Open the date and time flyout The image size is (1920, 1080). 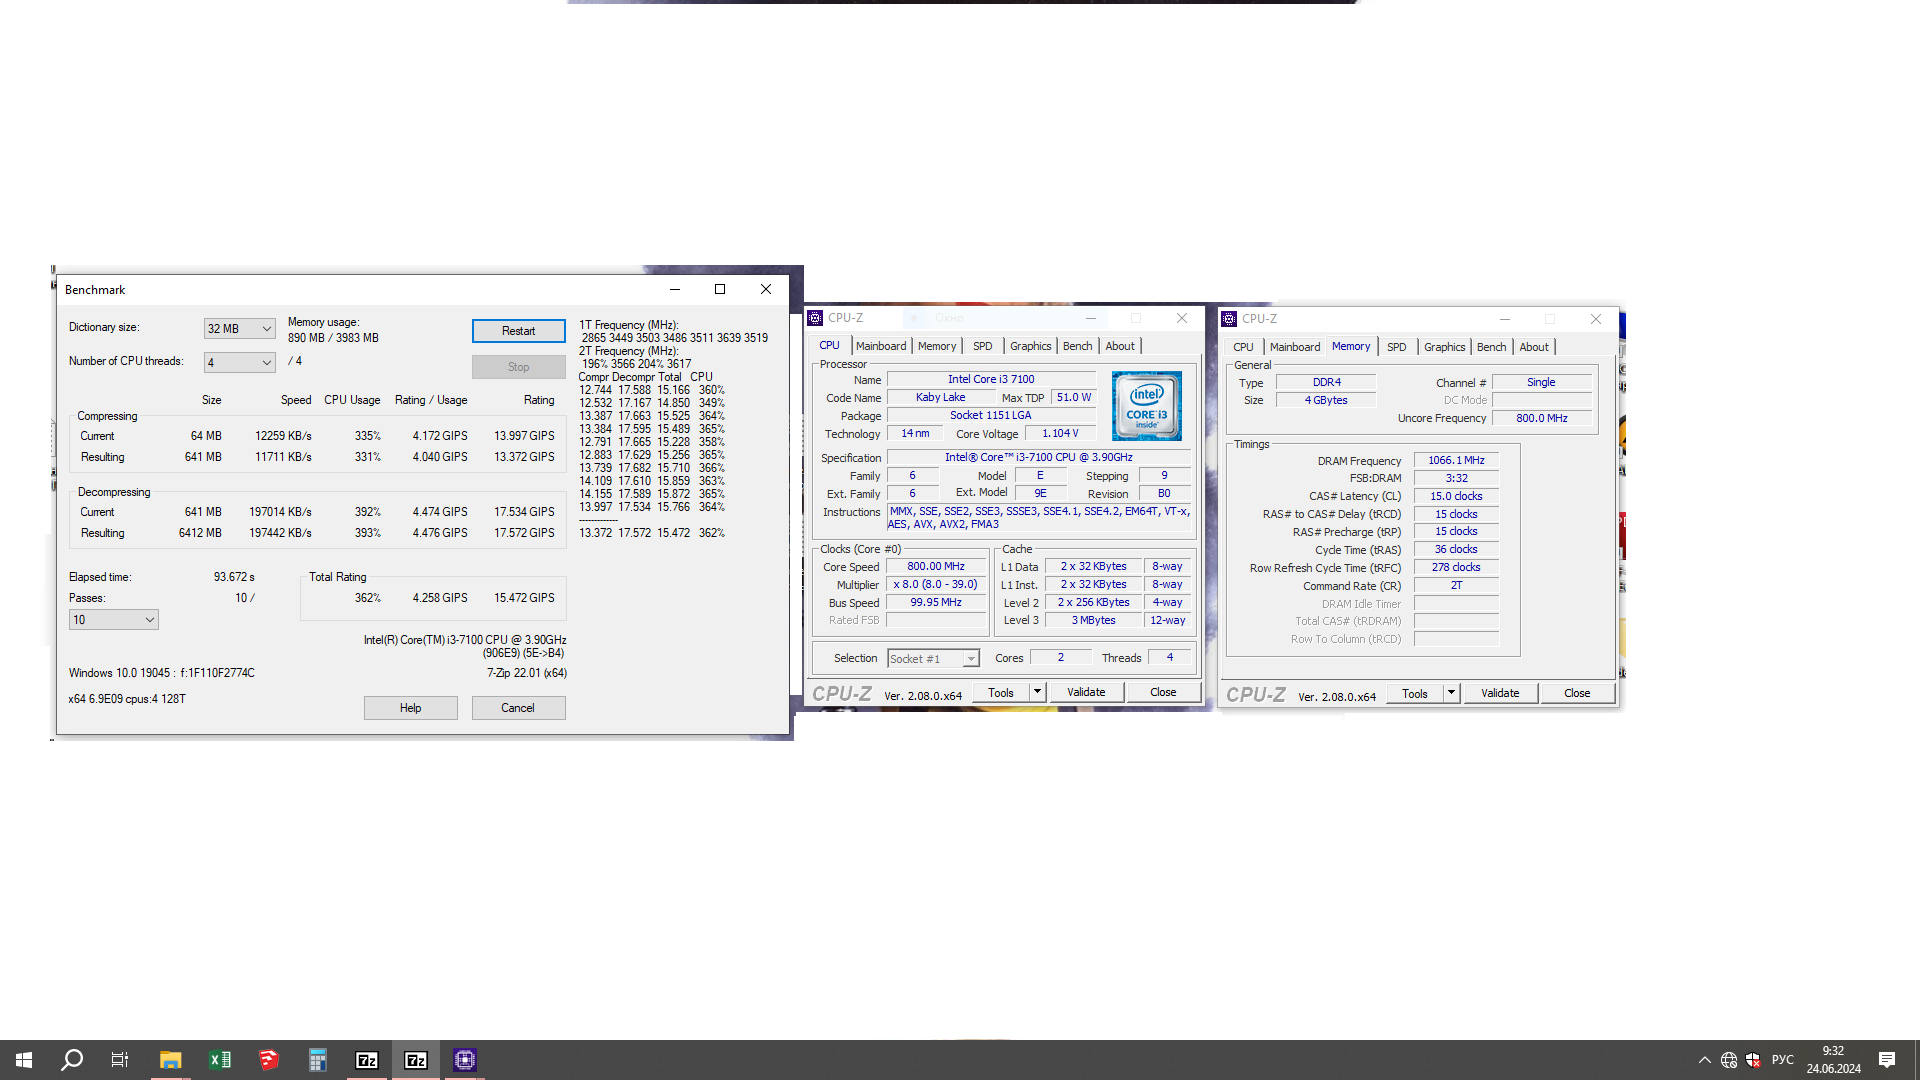(1833, 1060)
